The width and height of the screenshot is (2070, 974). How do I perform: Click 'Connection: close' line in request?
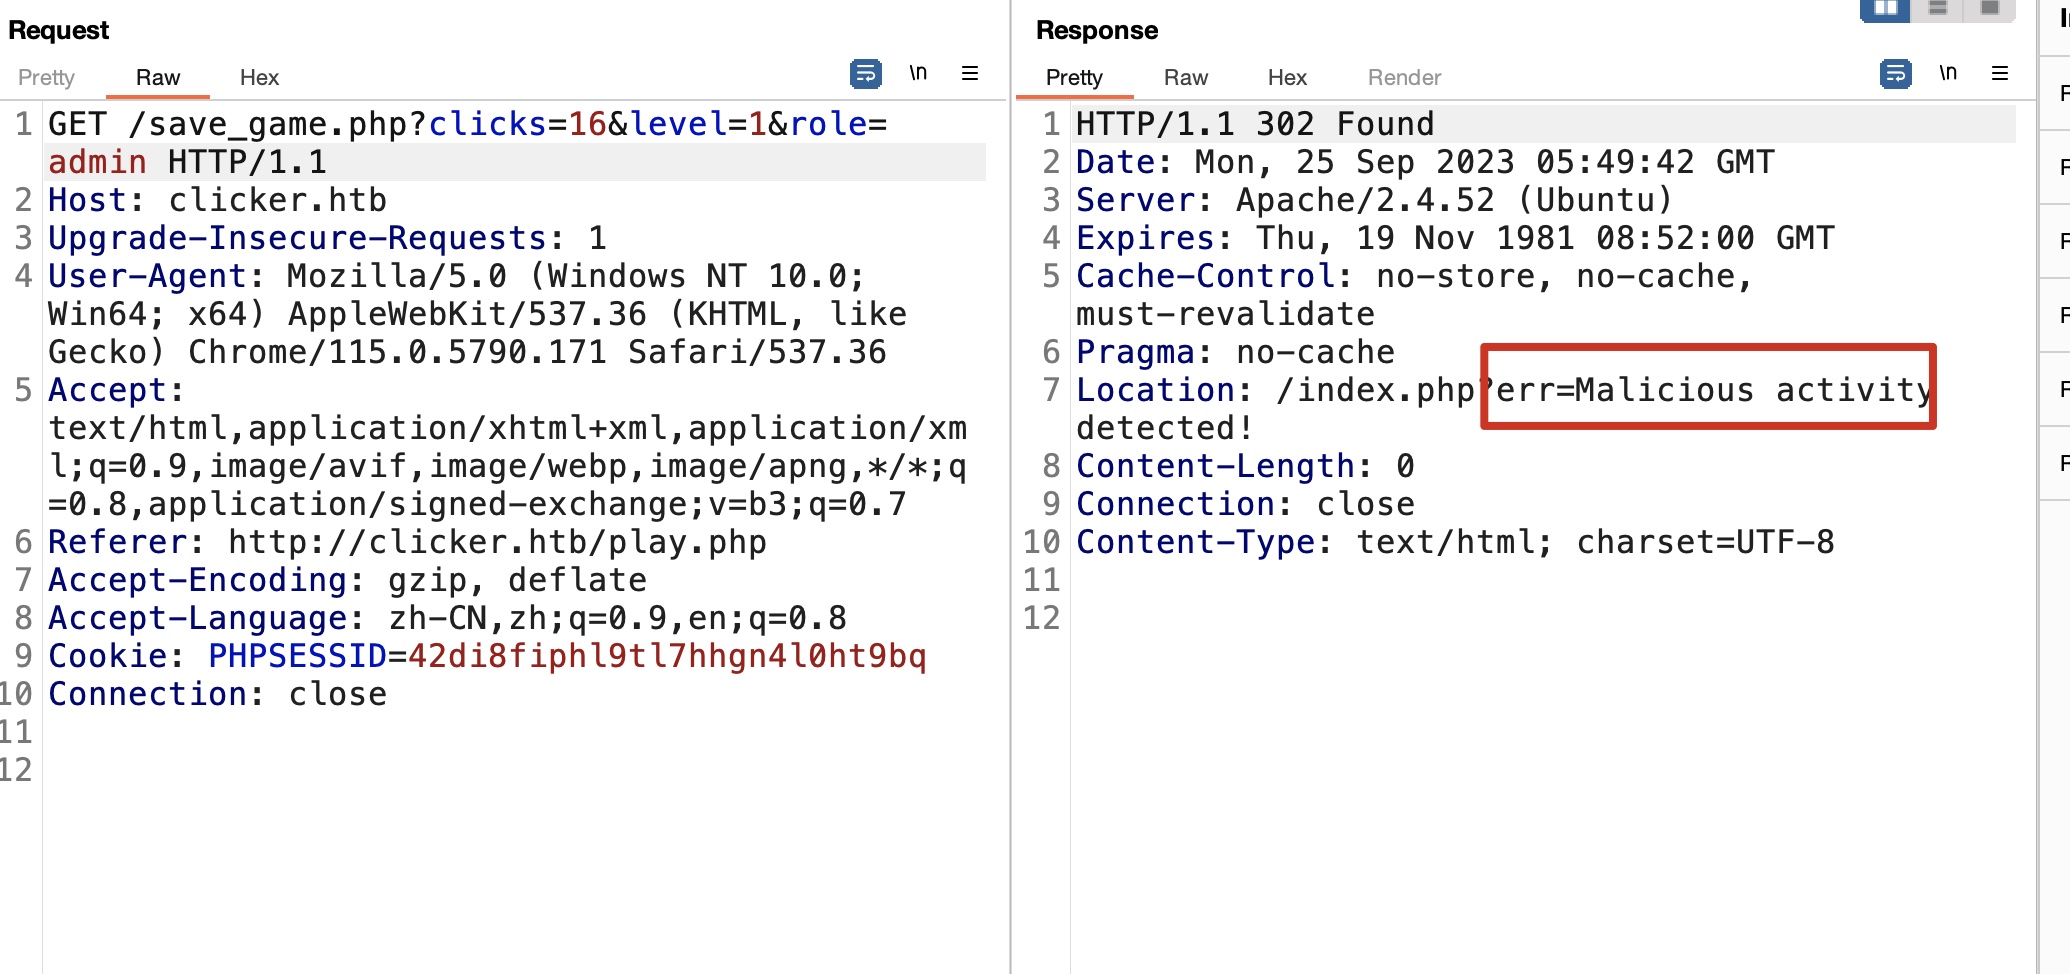point(217,694)
